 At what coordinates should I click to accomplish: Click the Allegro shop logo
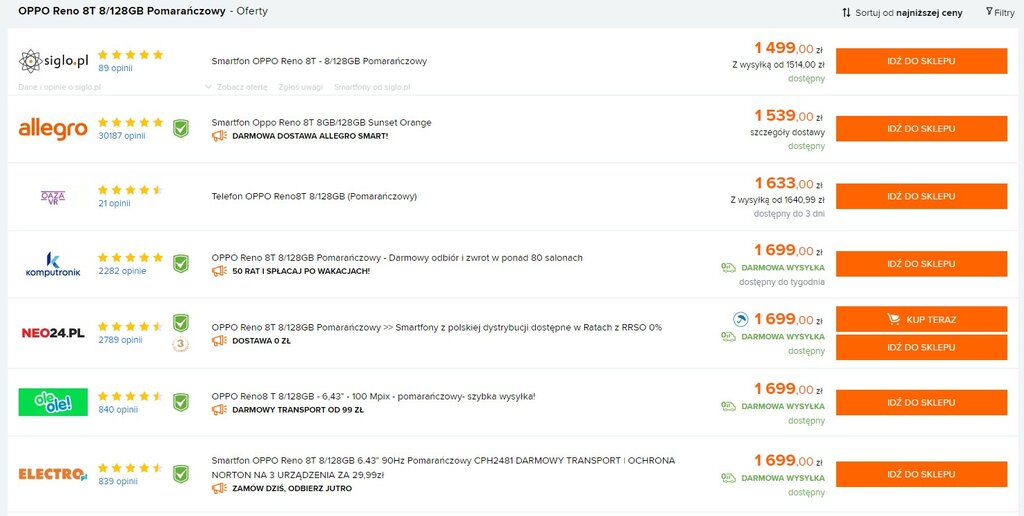53,129
